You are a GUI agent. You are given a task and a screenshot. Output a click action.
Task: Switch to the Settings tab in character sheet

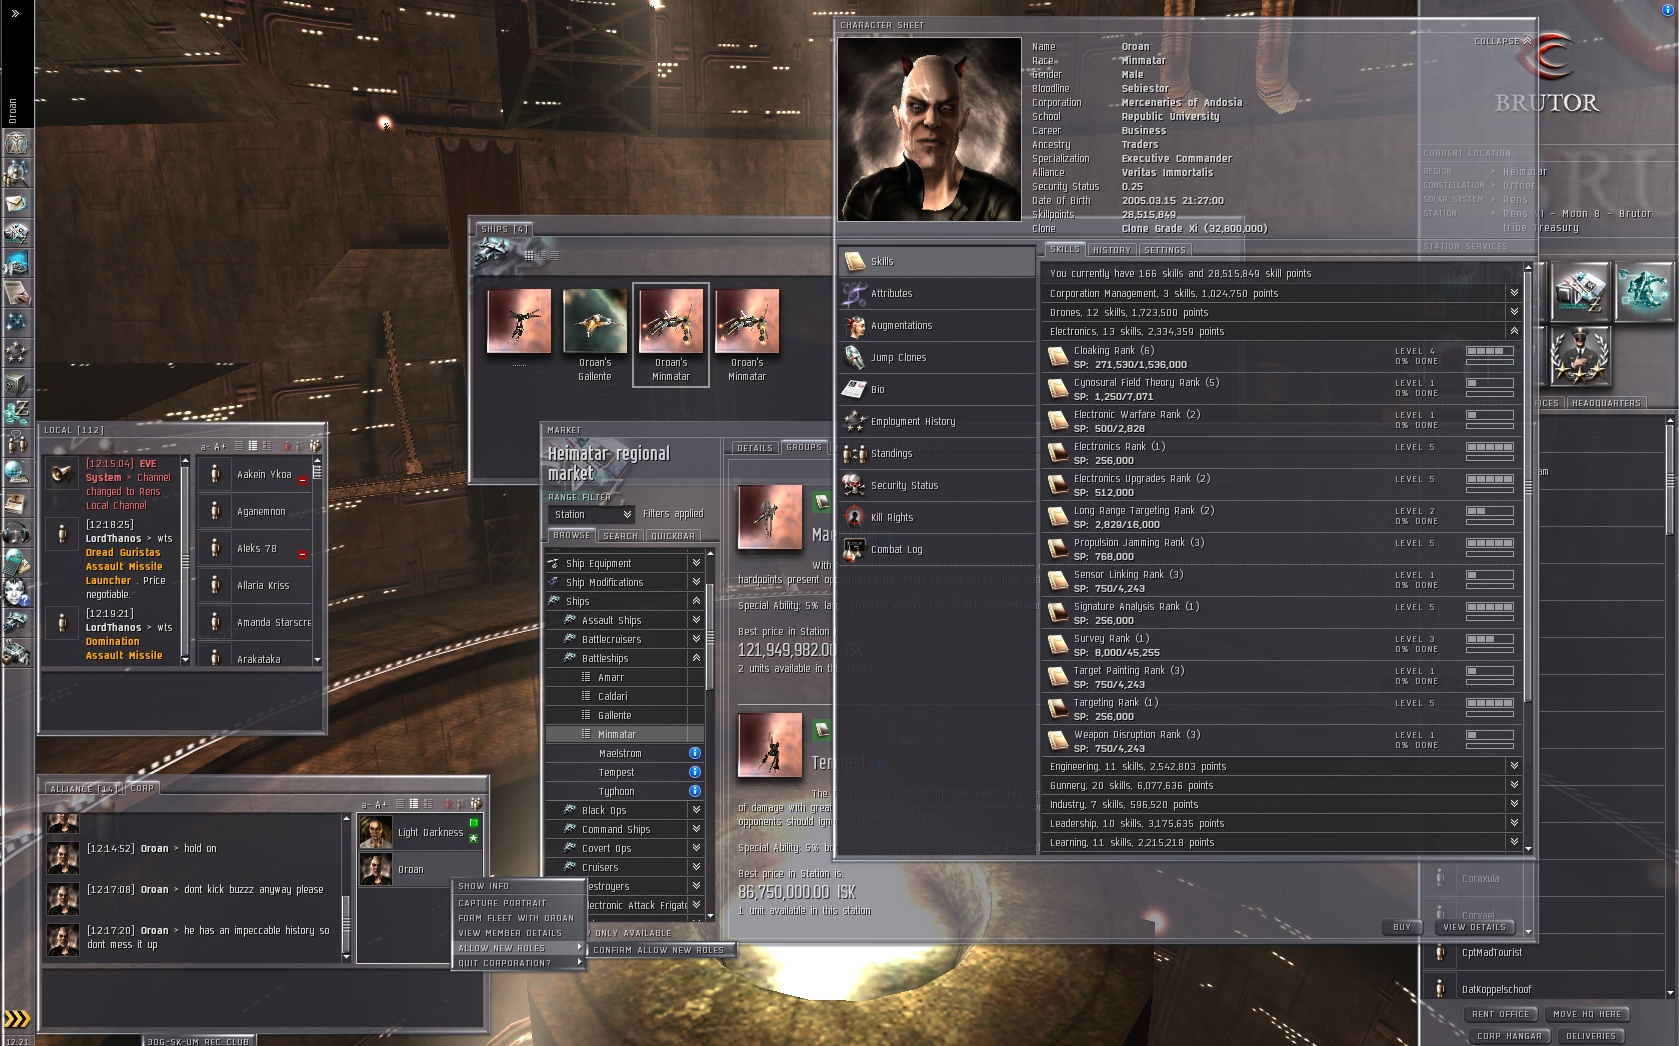coord(1165,250)
